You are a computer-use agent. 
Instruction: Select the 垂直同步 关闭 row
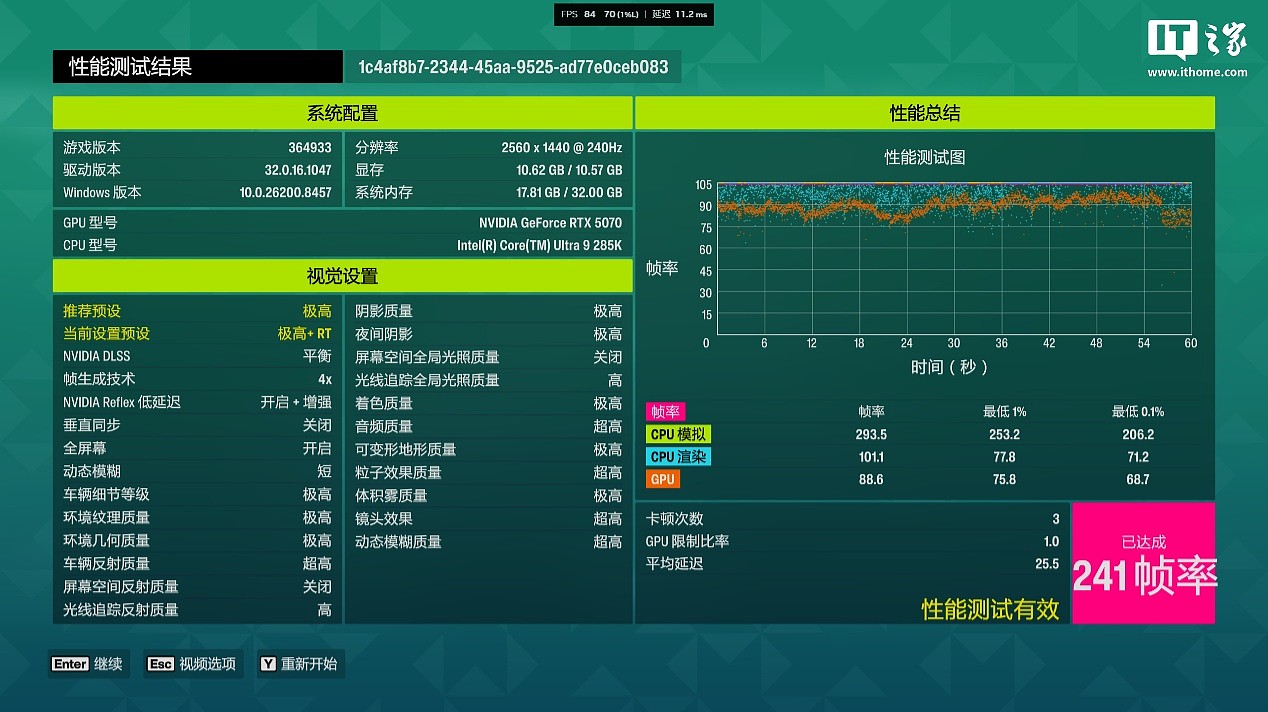click(x=197, y=426)
